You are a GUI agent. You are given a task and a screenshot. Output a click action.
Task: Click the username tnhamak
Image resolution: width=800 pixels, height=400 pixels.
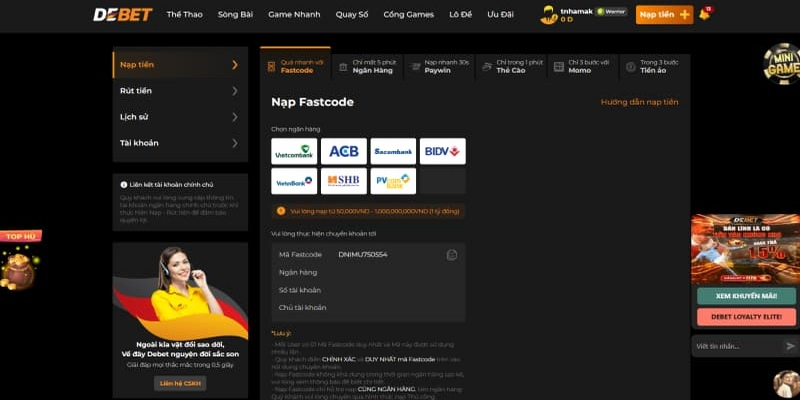[x=576, y=11]
